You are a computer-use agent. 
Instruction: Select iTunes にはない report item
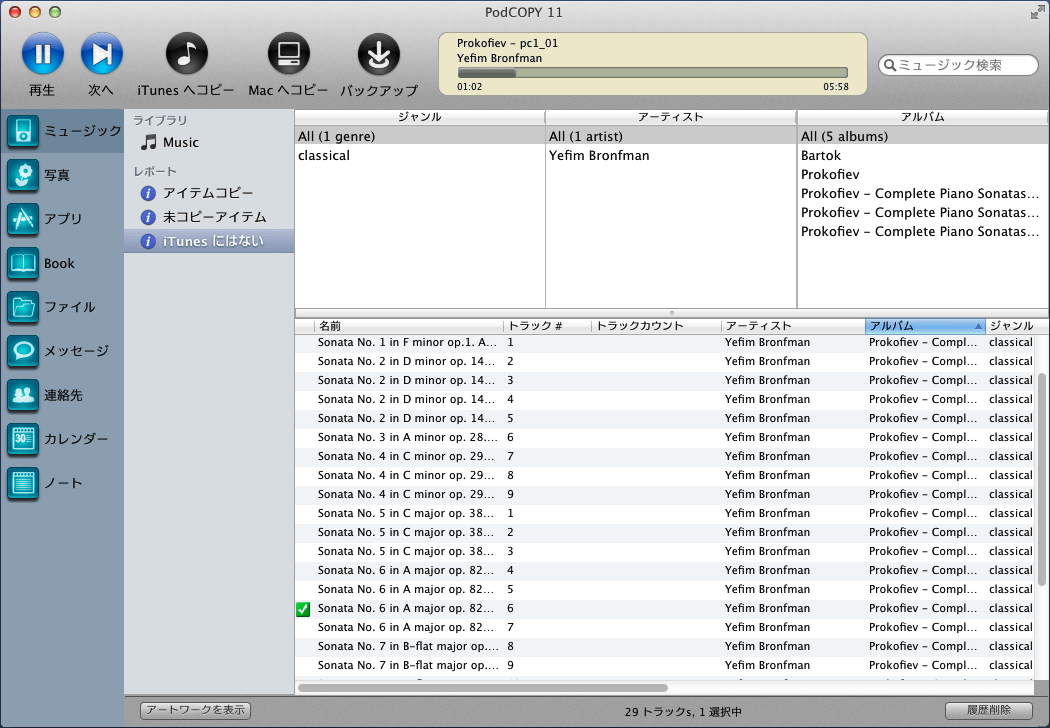click(x=212, y=241)
